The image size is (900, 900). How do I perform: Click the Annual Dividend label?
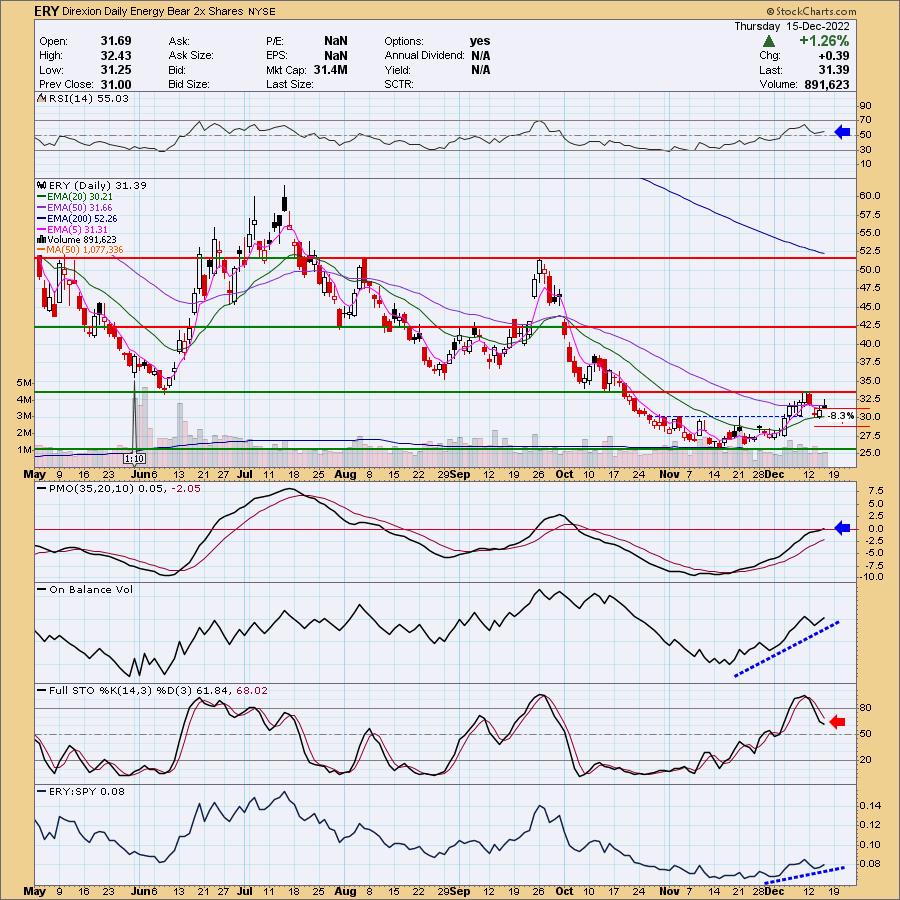click(424, 55)
